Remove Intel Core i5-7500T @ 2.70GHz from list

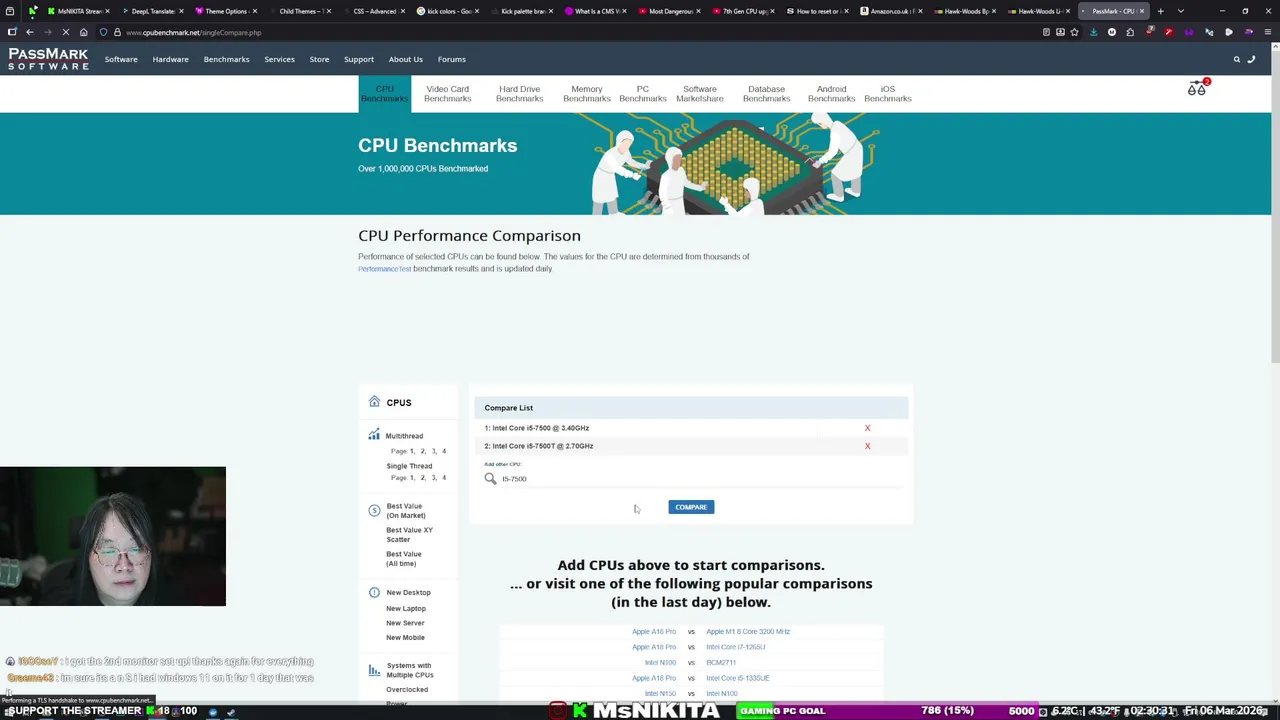pos(867,446)
